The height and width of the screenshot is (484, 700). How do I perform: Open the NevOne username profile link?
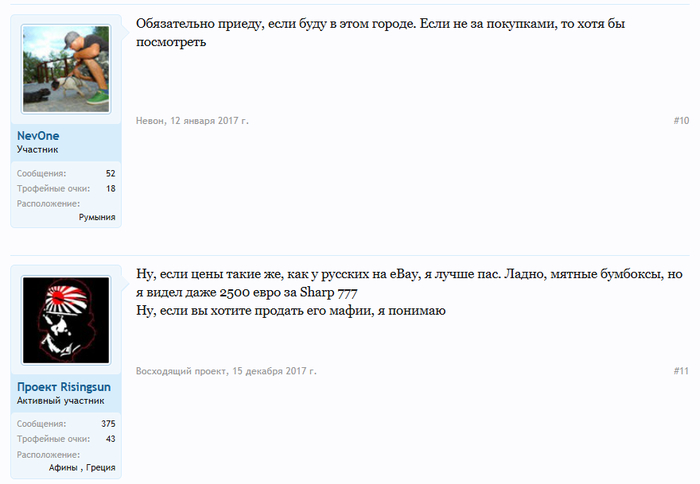click(38, 135)
